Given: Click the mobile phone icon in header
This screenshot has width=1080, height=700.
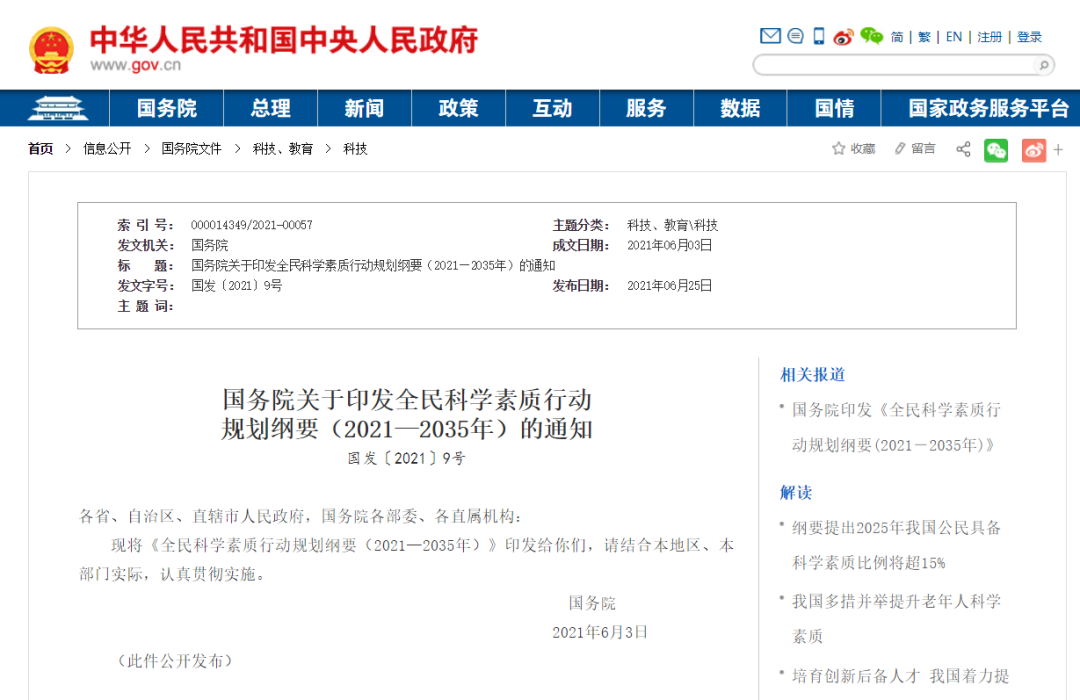Looking at the screenshot, I should 818,36.
